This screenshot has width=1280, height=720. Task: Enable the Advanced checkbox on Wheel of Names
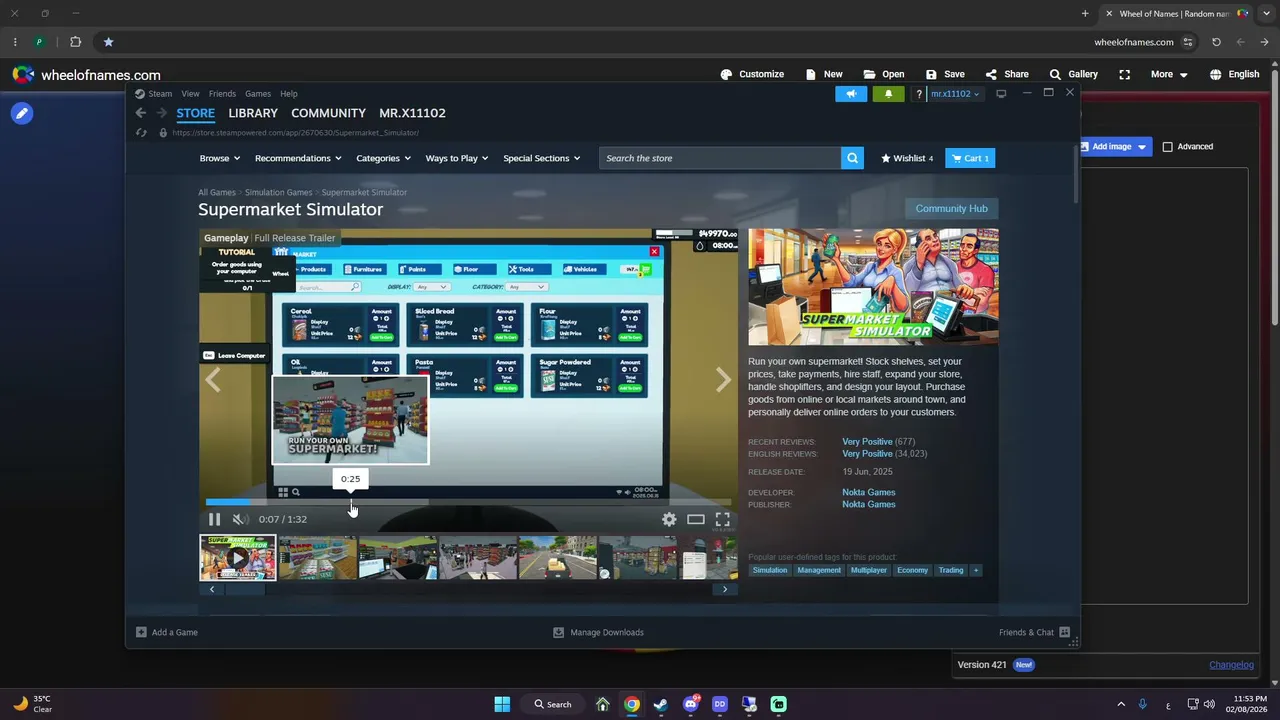point(1167,147)
